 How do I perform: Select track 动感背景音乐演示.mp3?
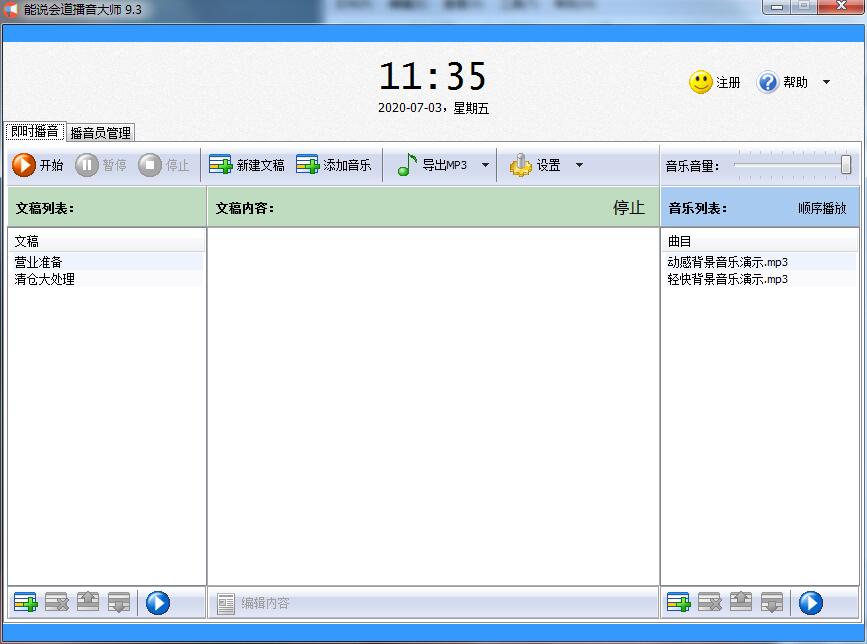point(759,262)
